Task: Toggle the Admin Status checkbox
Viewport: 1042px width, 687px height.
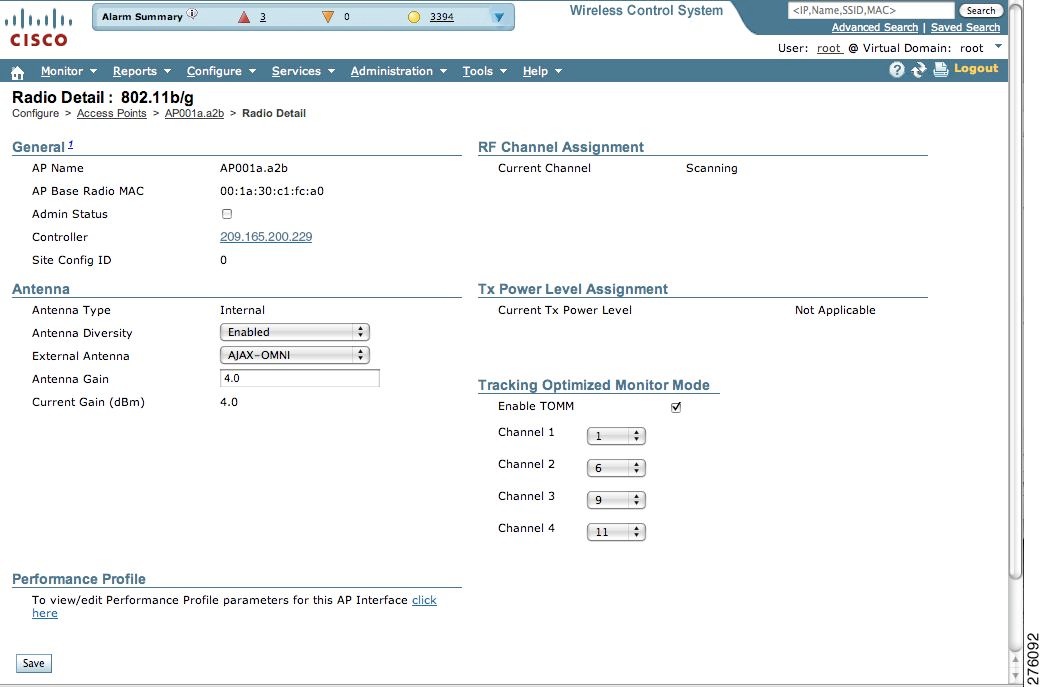Action: click(227, 214)
